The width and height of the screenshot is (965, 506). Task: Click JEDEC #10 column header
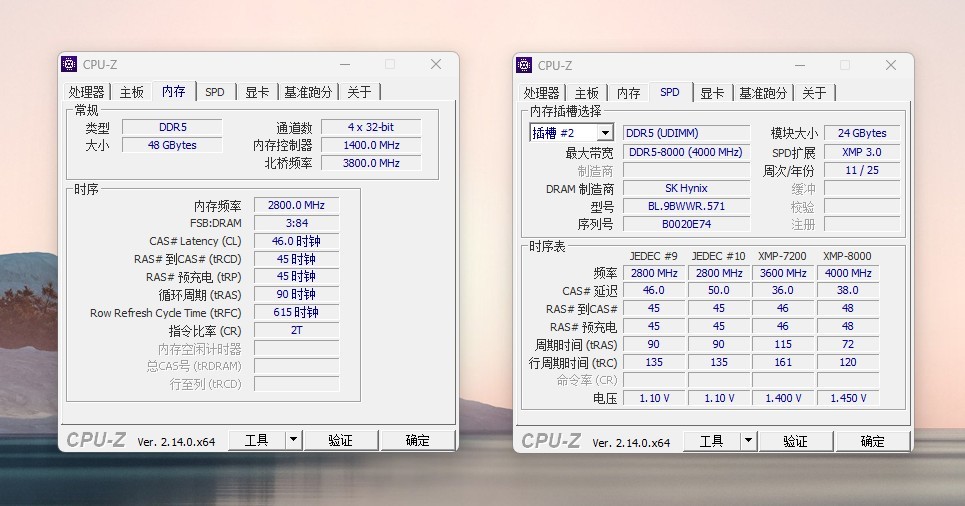pos(718,256)
